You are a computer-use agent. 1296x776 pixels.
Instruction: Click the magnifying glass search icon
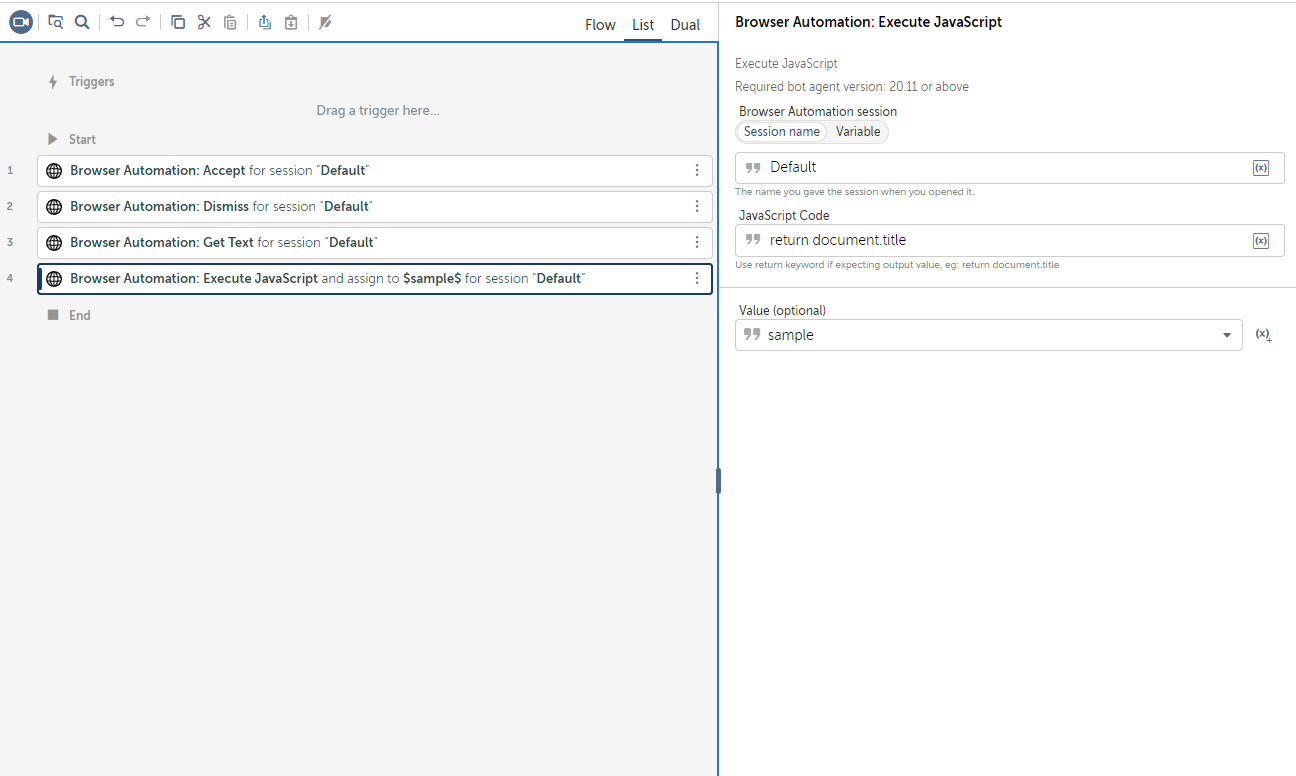pos(82,22)
